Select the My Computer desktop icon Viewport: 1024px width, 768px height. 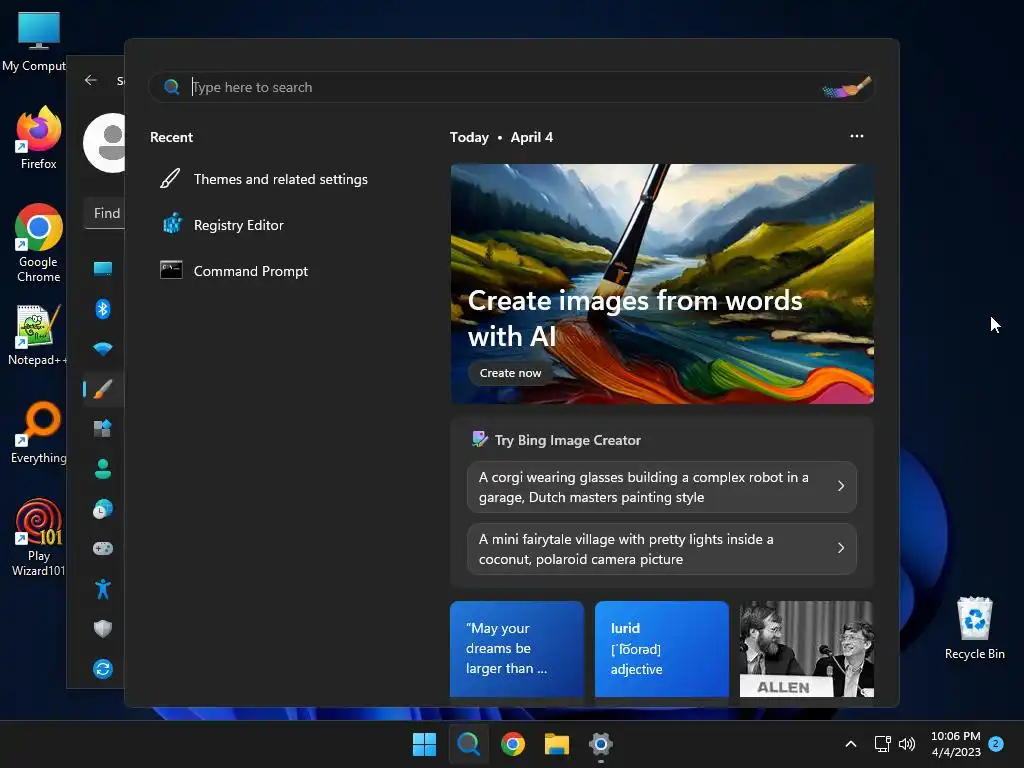click(x=38, y=41)
